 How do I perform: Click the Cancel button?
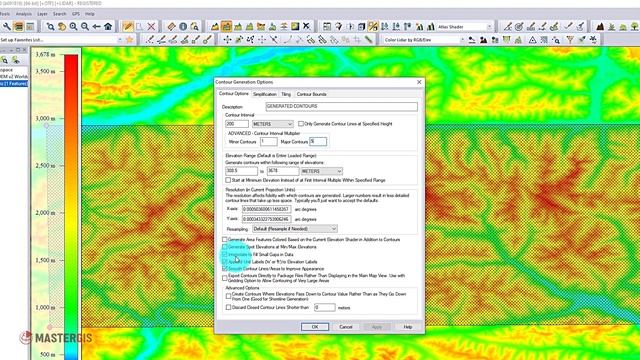pos(346,327)
